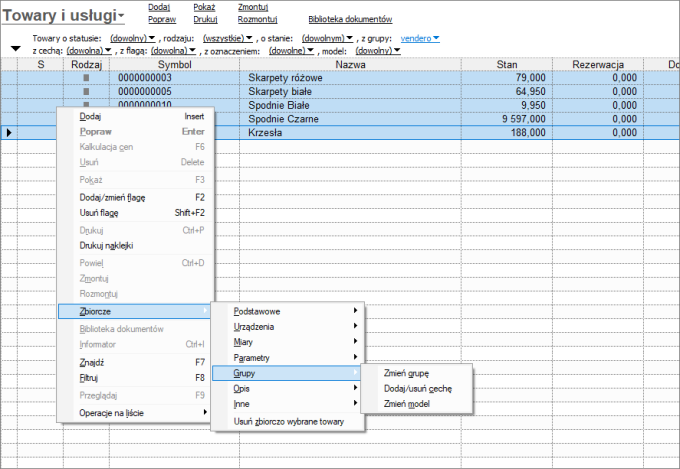Click the Drukuj link in header
Viewport: 680px width, 469px height.
tap(205, 20)
